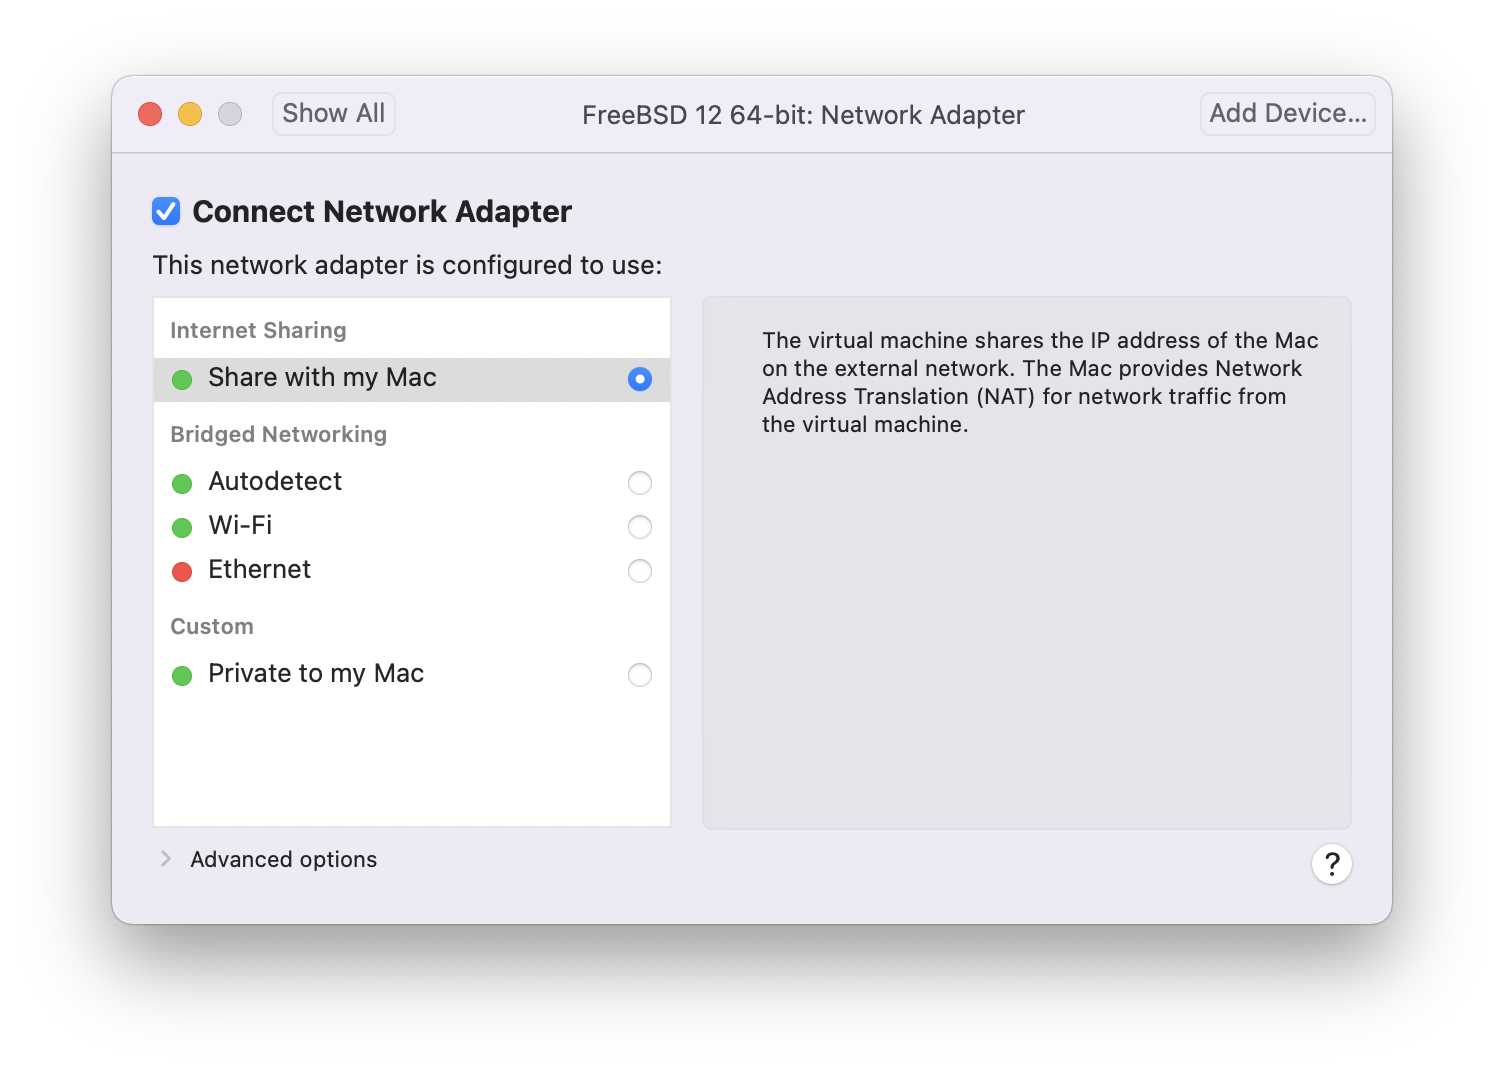Click the Share with my Mac radio button

[x=639, y=379]
